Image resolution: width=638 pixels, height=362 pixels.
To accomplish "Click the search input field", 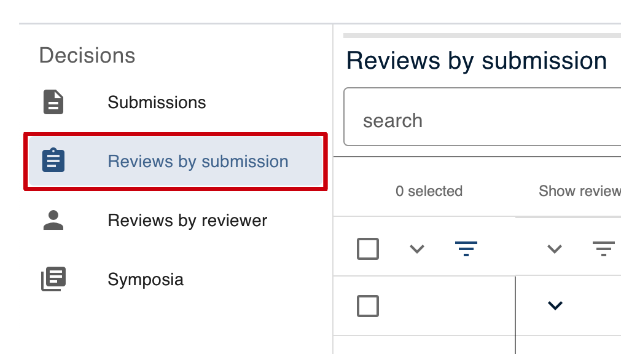I will point(482,117).
